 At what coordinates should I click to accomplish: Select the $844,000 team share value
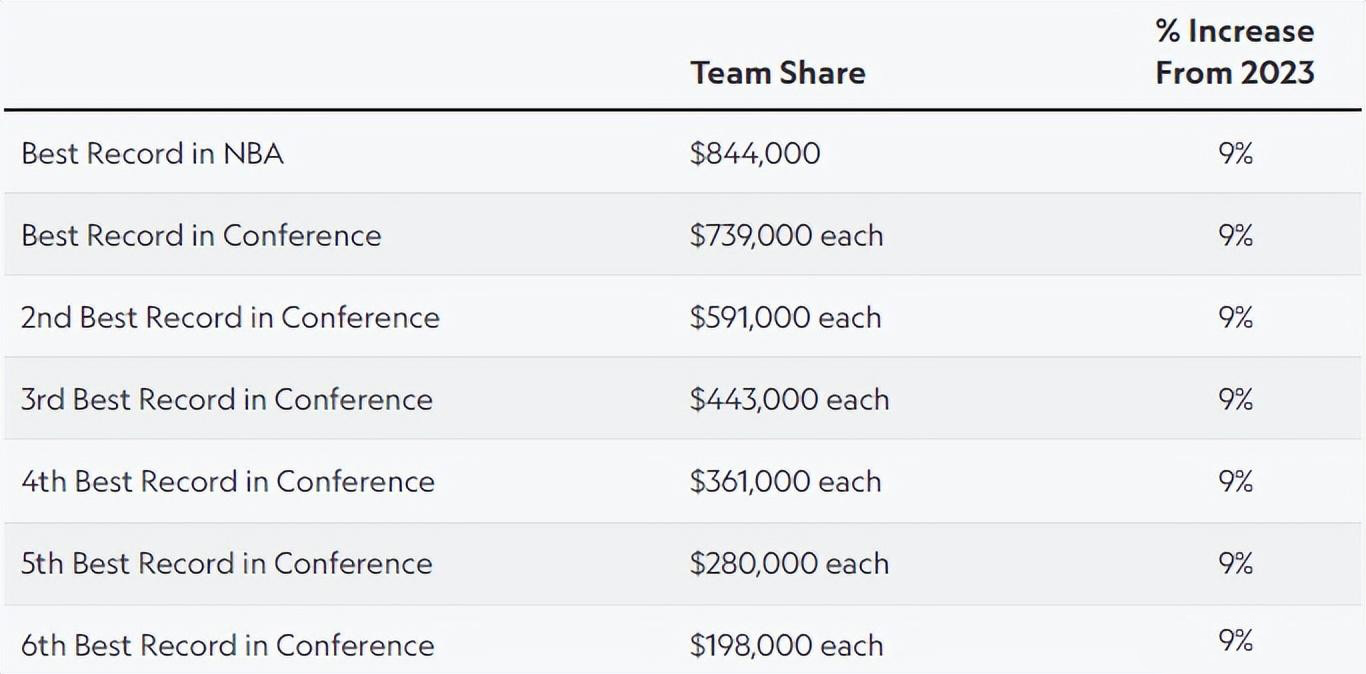pyautogui.click(x=755, y=153)
